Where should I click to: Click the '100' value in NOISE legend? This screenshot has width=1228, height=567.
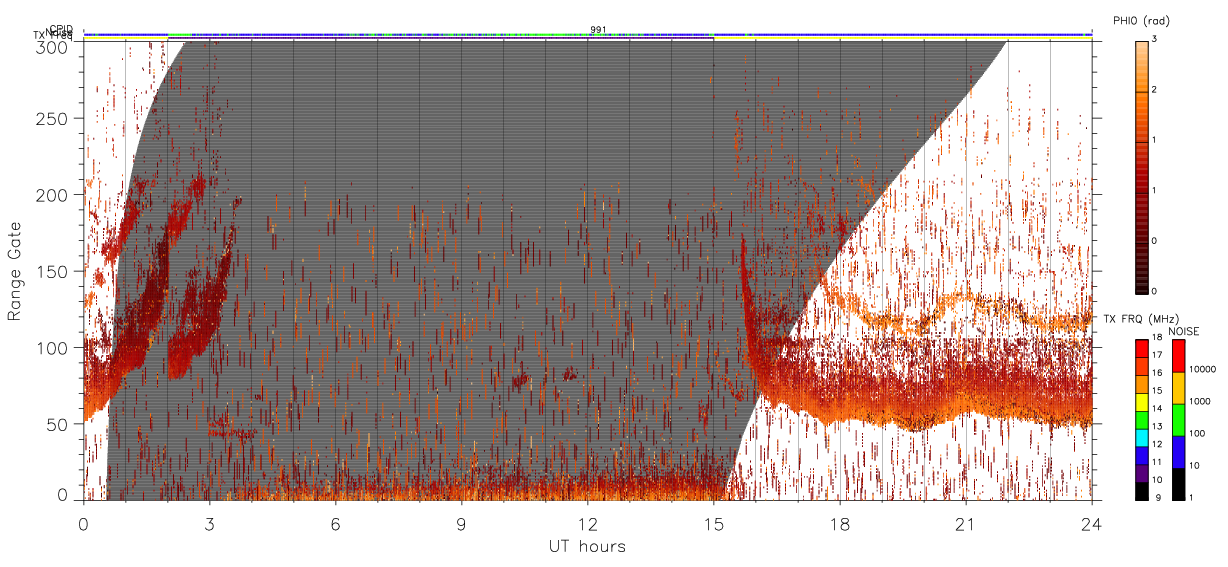coord(1198,433)
